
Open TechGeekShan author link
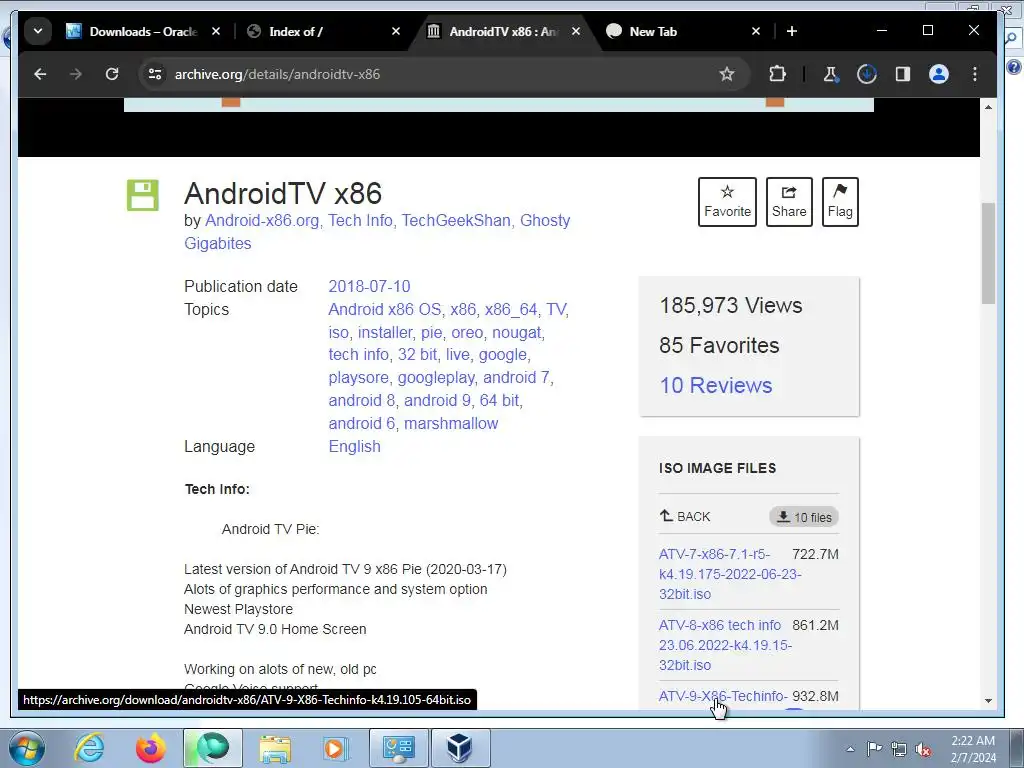pyautogui.click(x=456, y=221)
